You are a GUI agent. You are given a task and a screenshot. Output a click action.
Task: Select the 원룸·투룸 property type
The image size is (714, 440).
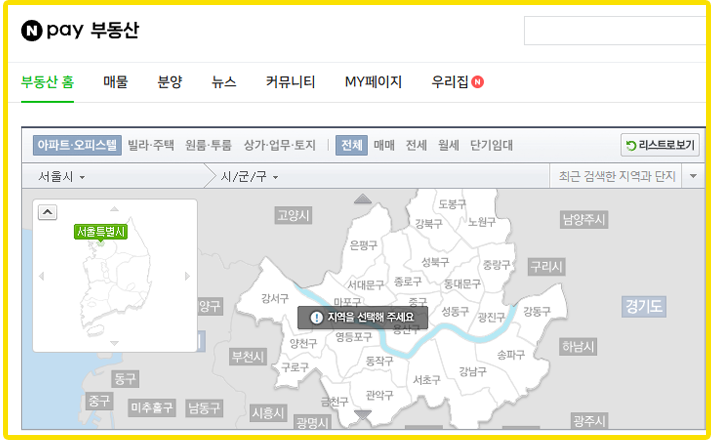point(208,145)
